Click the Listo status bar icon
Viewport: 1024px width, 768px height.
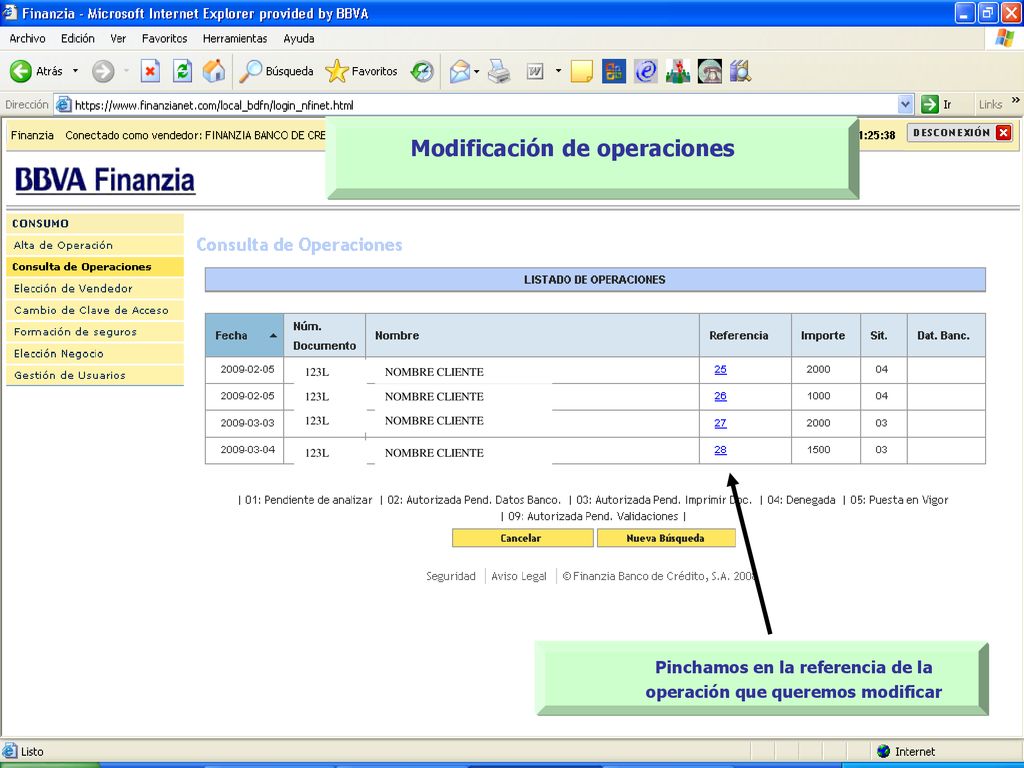[x=10, y=751]
